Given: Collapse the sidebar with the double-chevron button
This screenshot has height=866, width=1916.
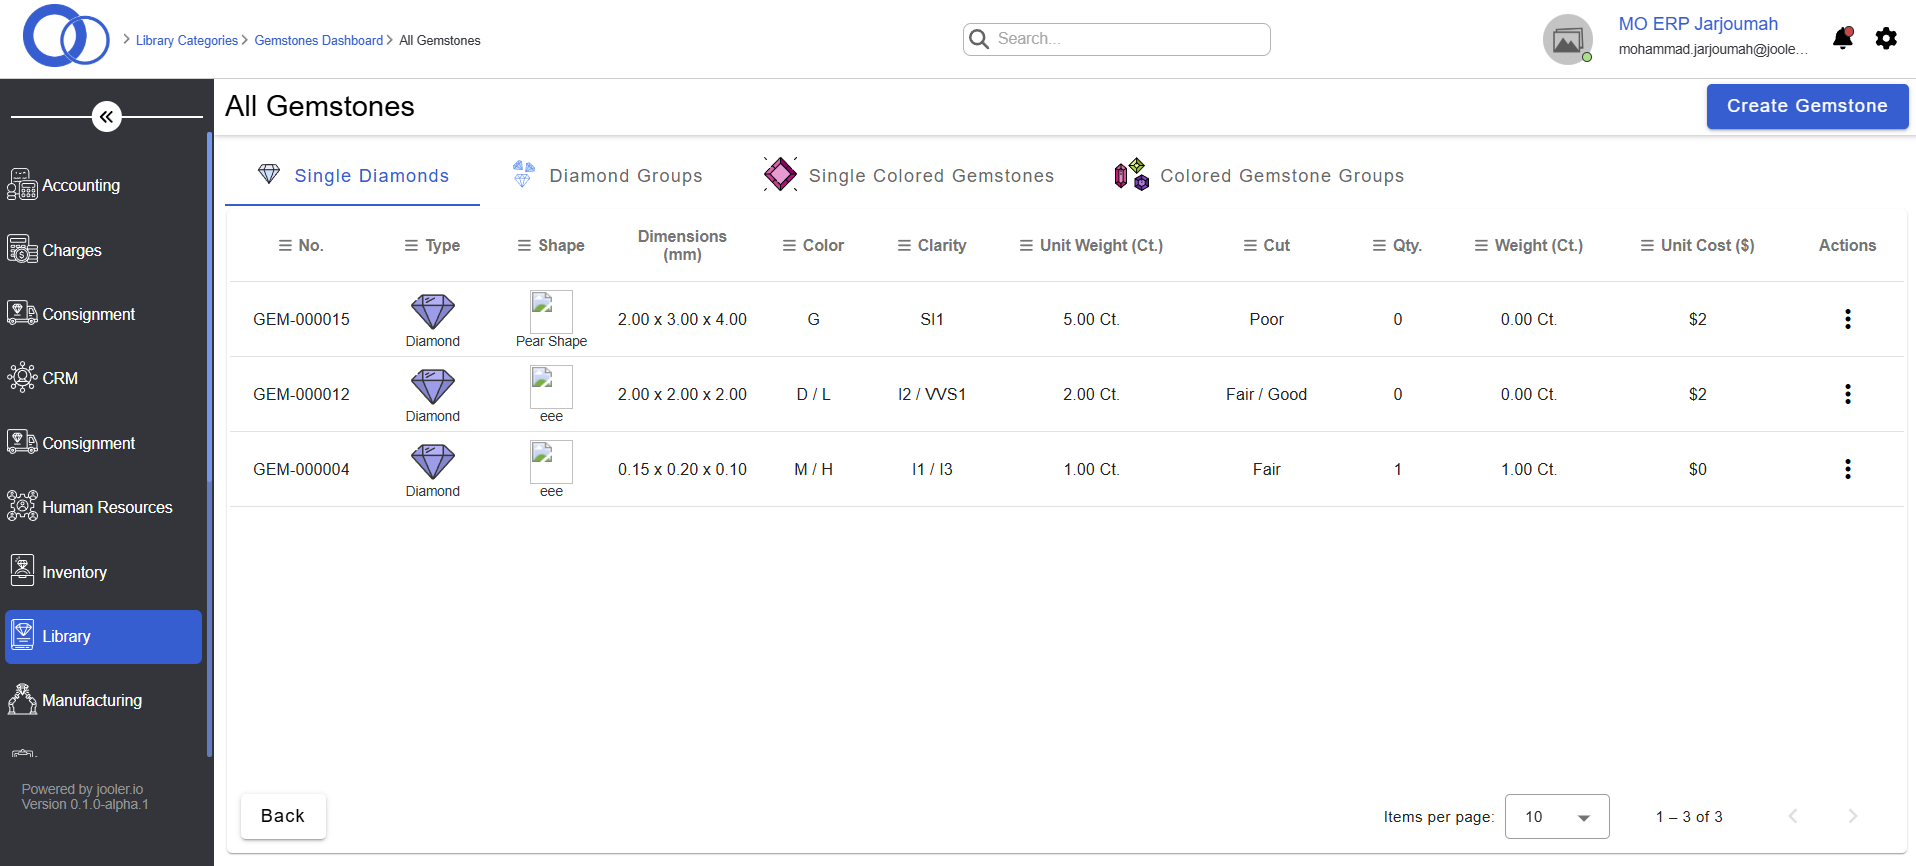Looking at the screenshot, I should tap(107, 117).
